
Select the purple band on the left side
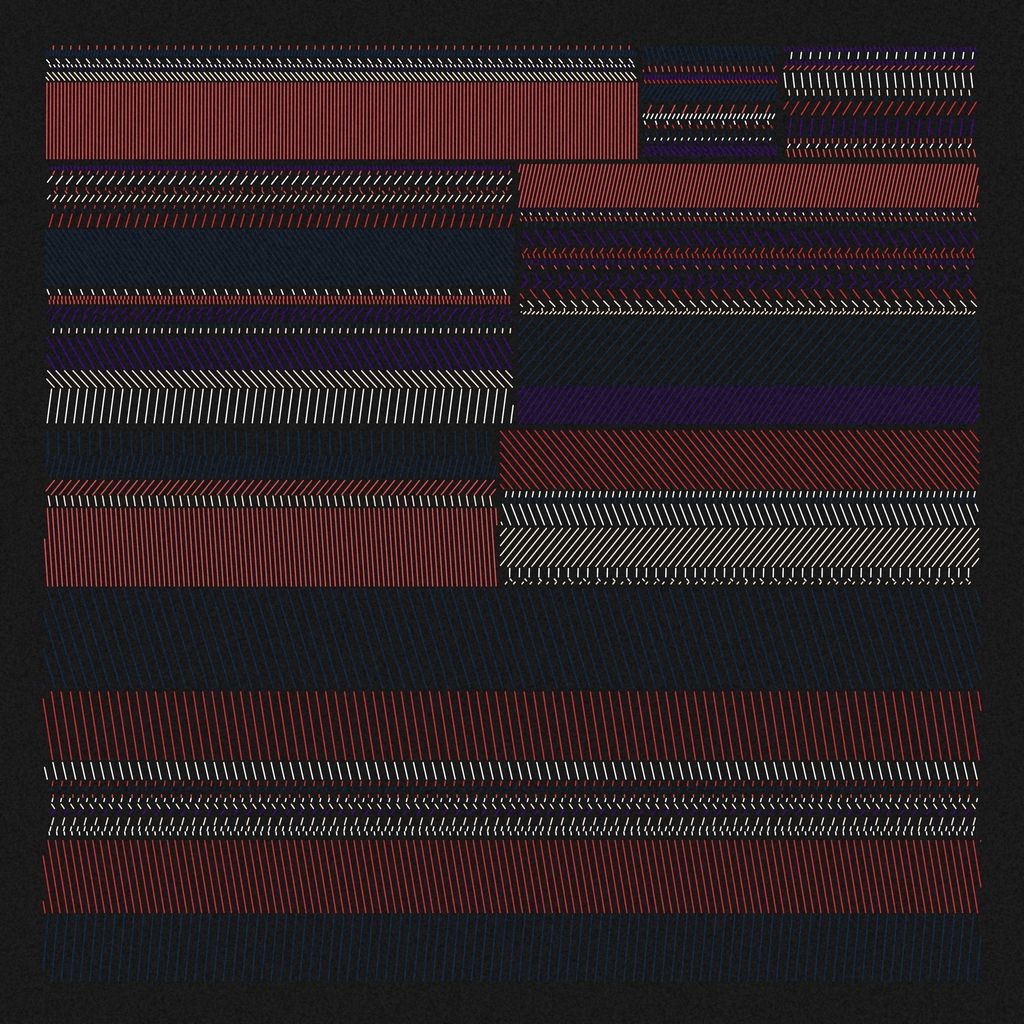pyautogui.click(x=278, y=351)
